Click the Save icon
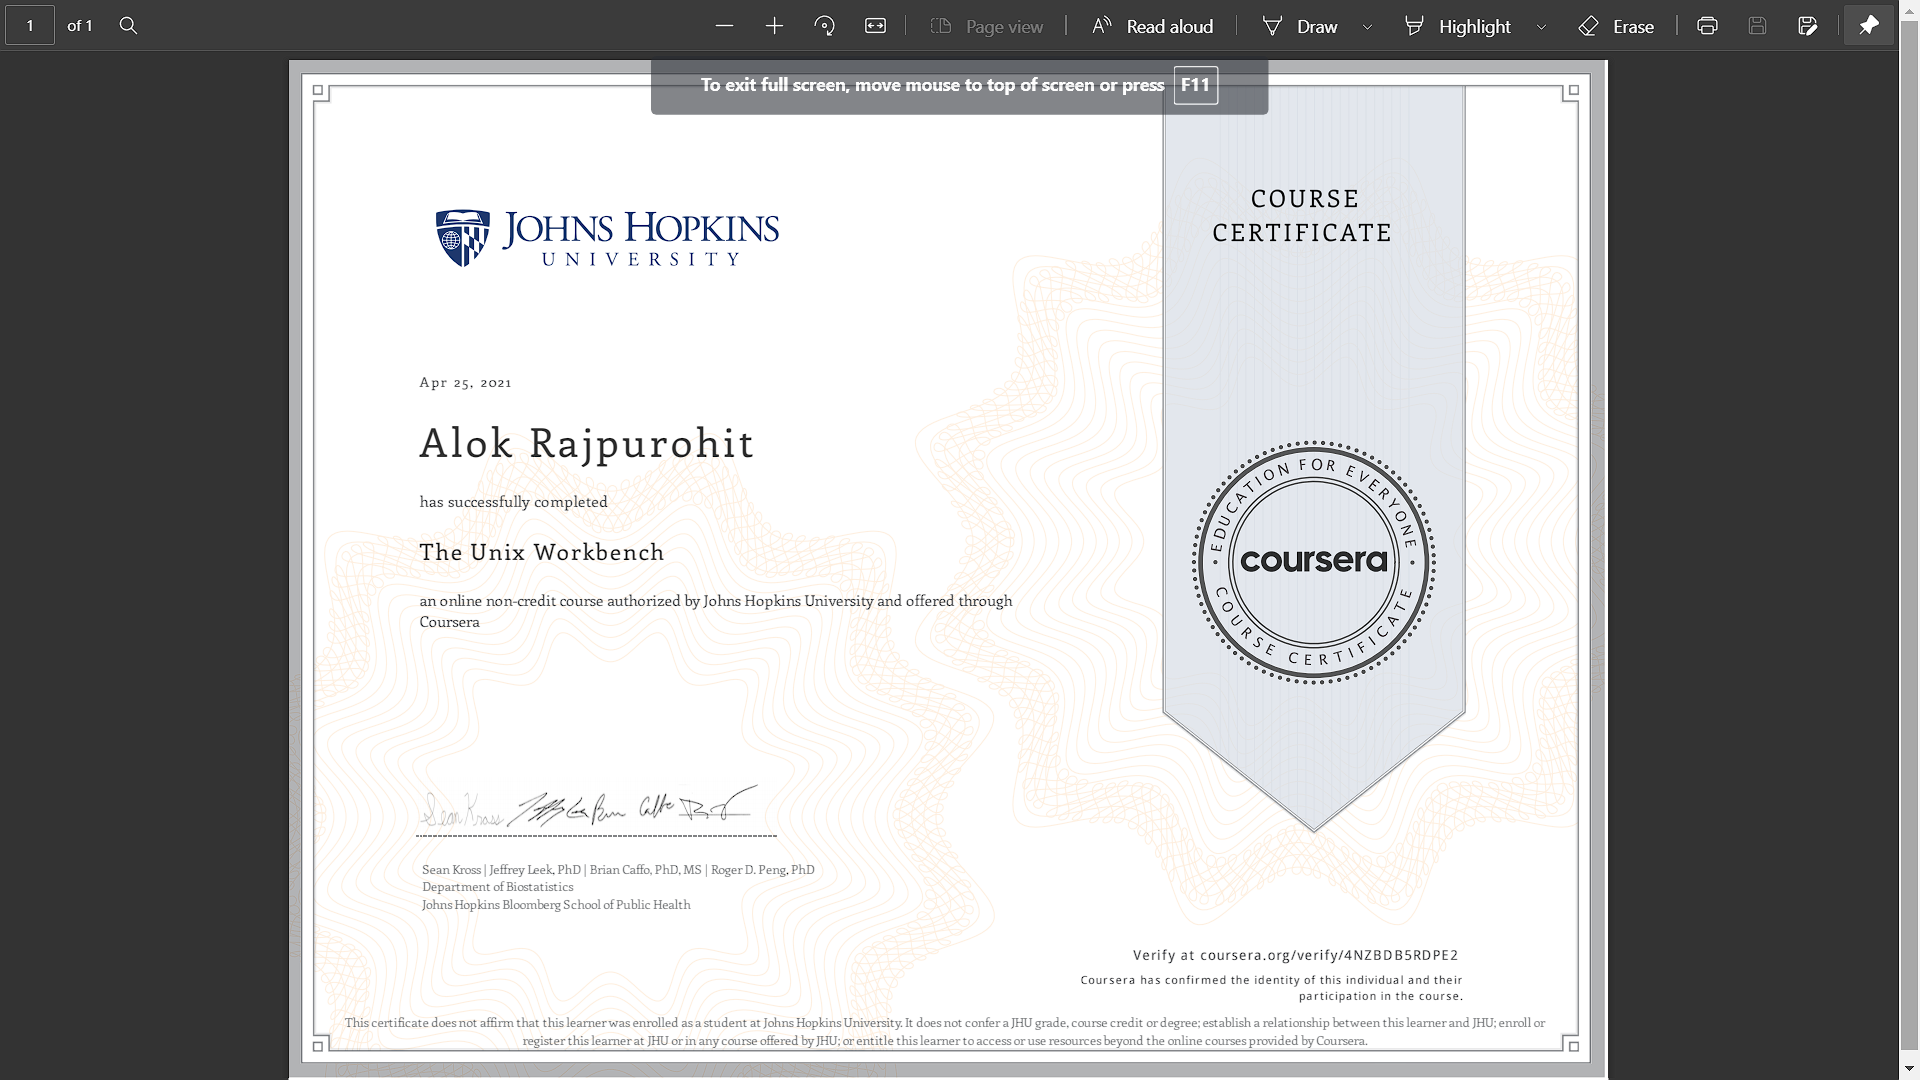 point(1757,26)
